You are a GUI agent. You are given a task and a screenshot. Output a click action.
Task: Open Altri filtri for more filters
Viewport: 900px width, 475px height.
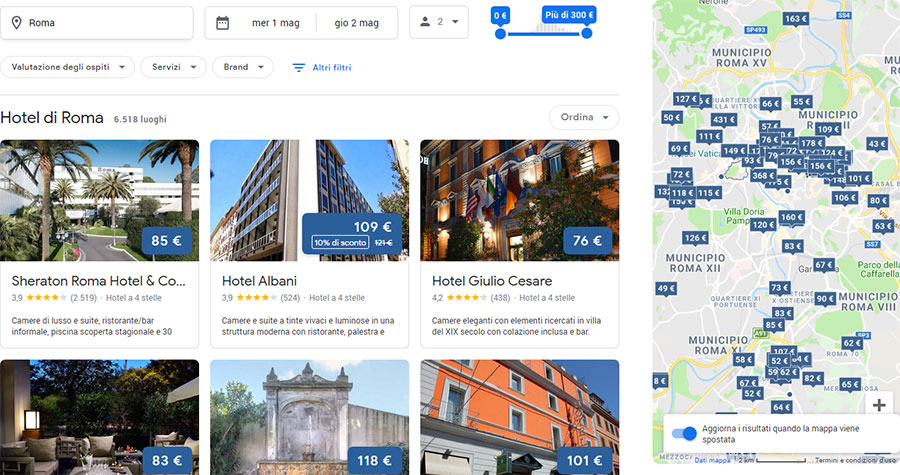coord(332,68)
